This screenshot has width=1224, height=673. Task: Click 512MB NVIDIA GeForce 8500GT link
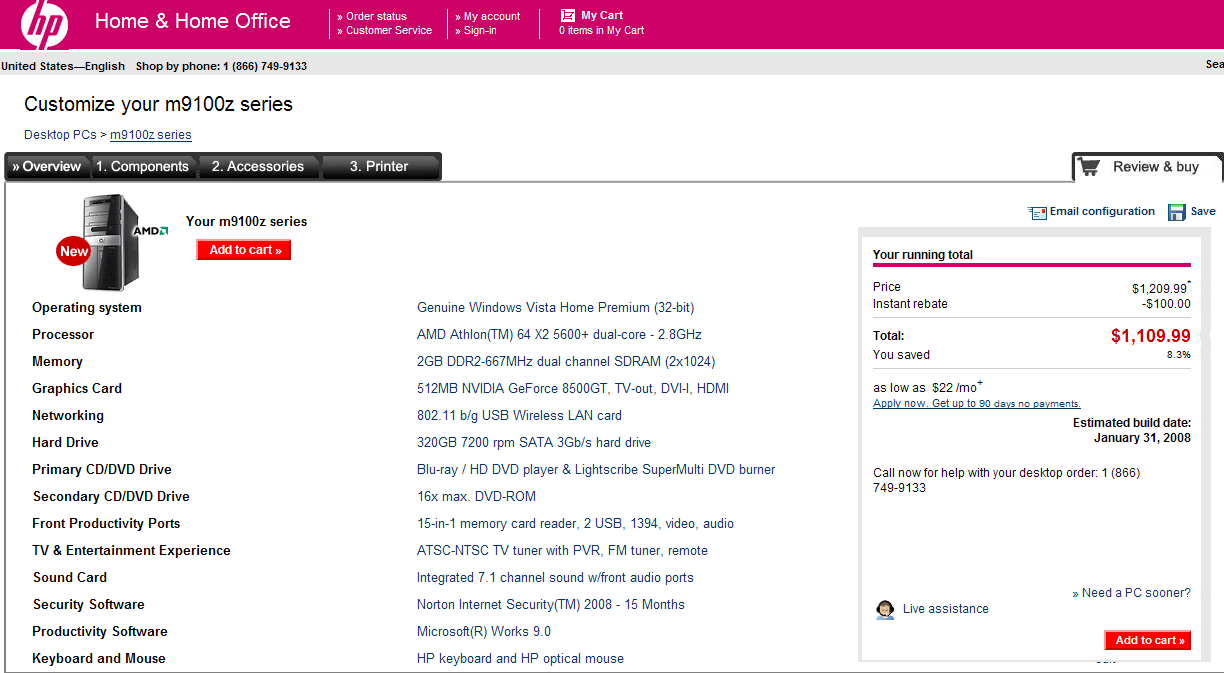tap(573, 389)
